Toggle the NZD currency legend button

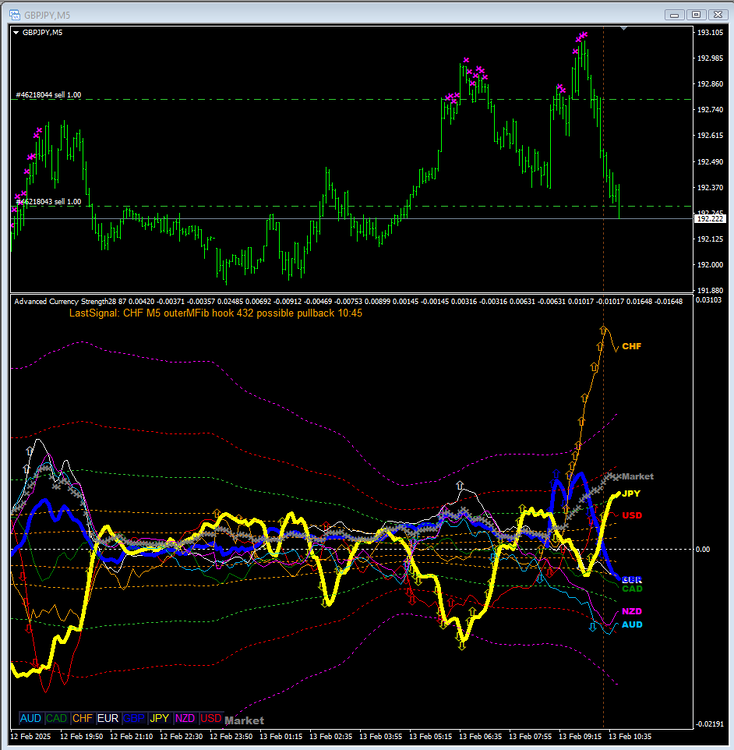click(185, 718)
